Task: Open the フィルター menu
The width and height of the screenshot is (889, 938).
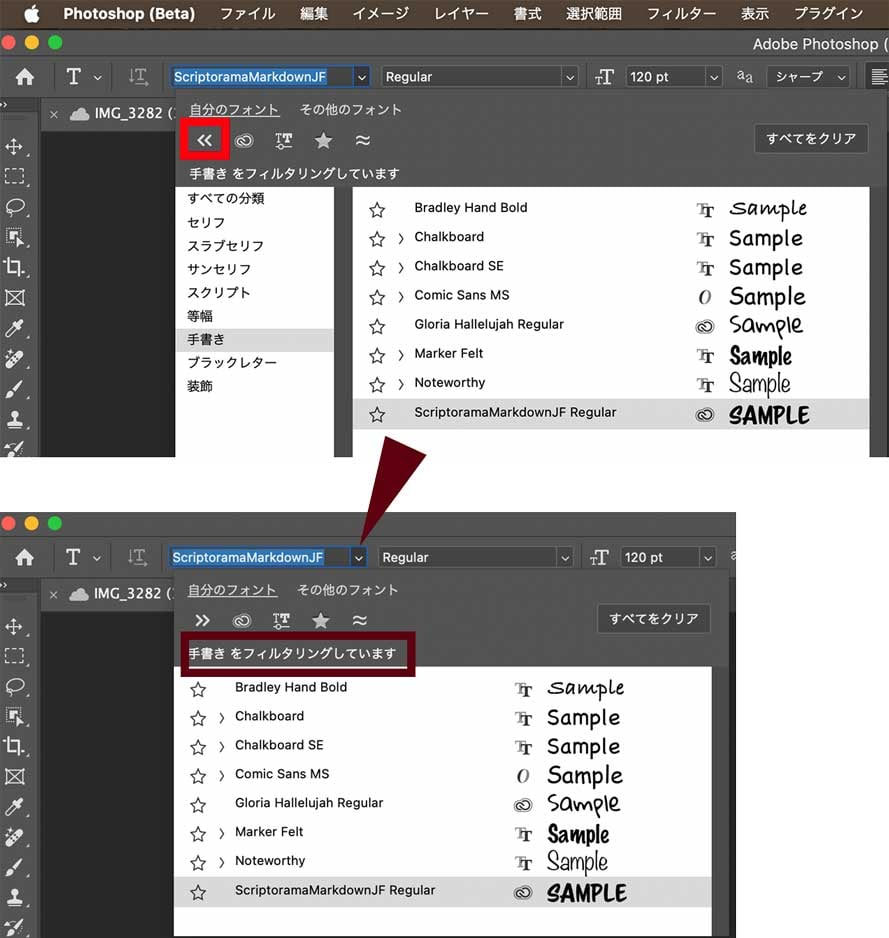Action: click(680, 14)
